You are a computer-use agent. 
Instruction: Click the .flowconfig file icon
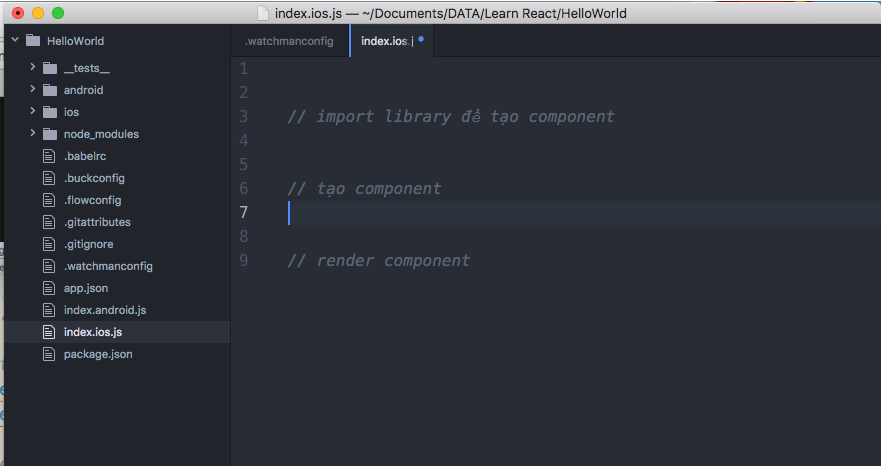coord(49,200)
